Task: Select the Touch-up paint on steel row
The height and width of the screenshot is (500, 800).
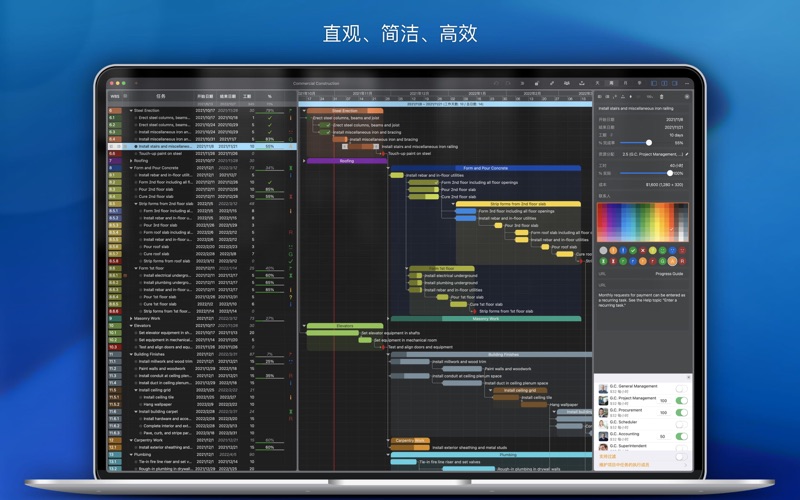Action: [x=202, y=154]
